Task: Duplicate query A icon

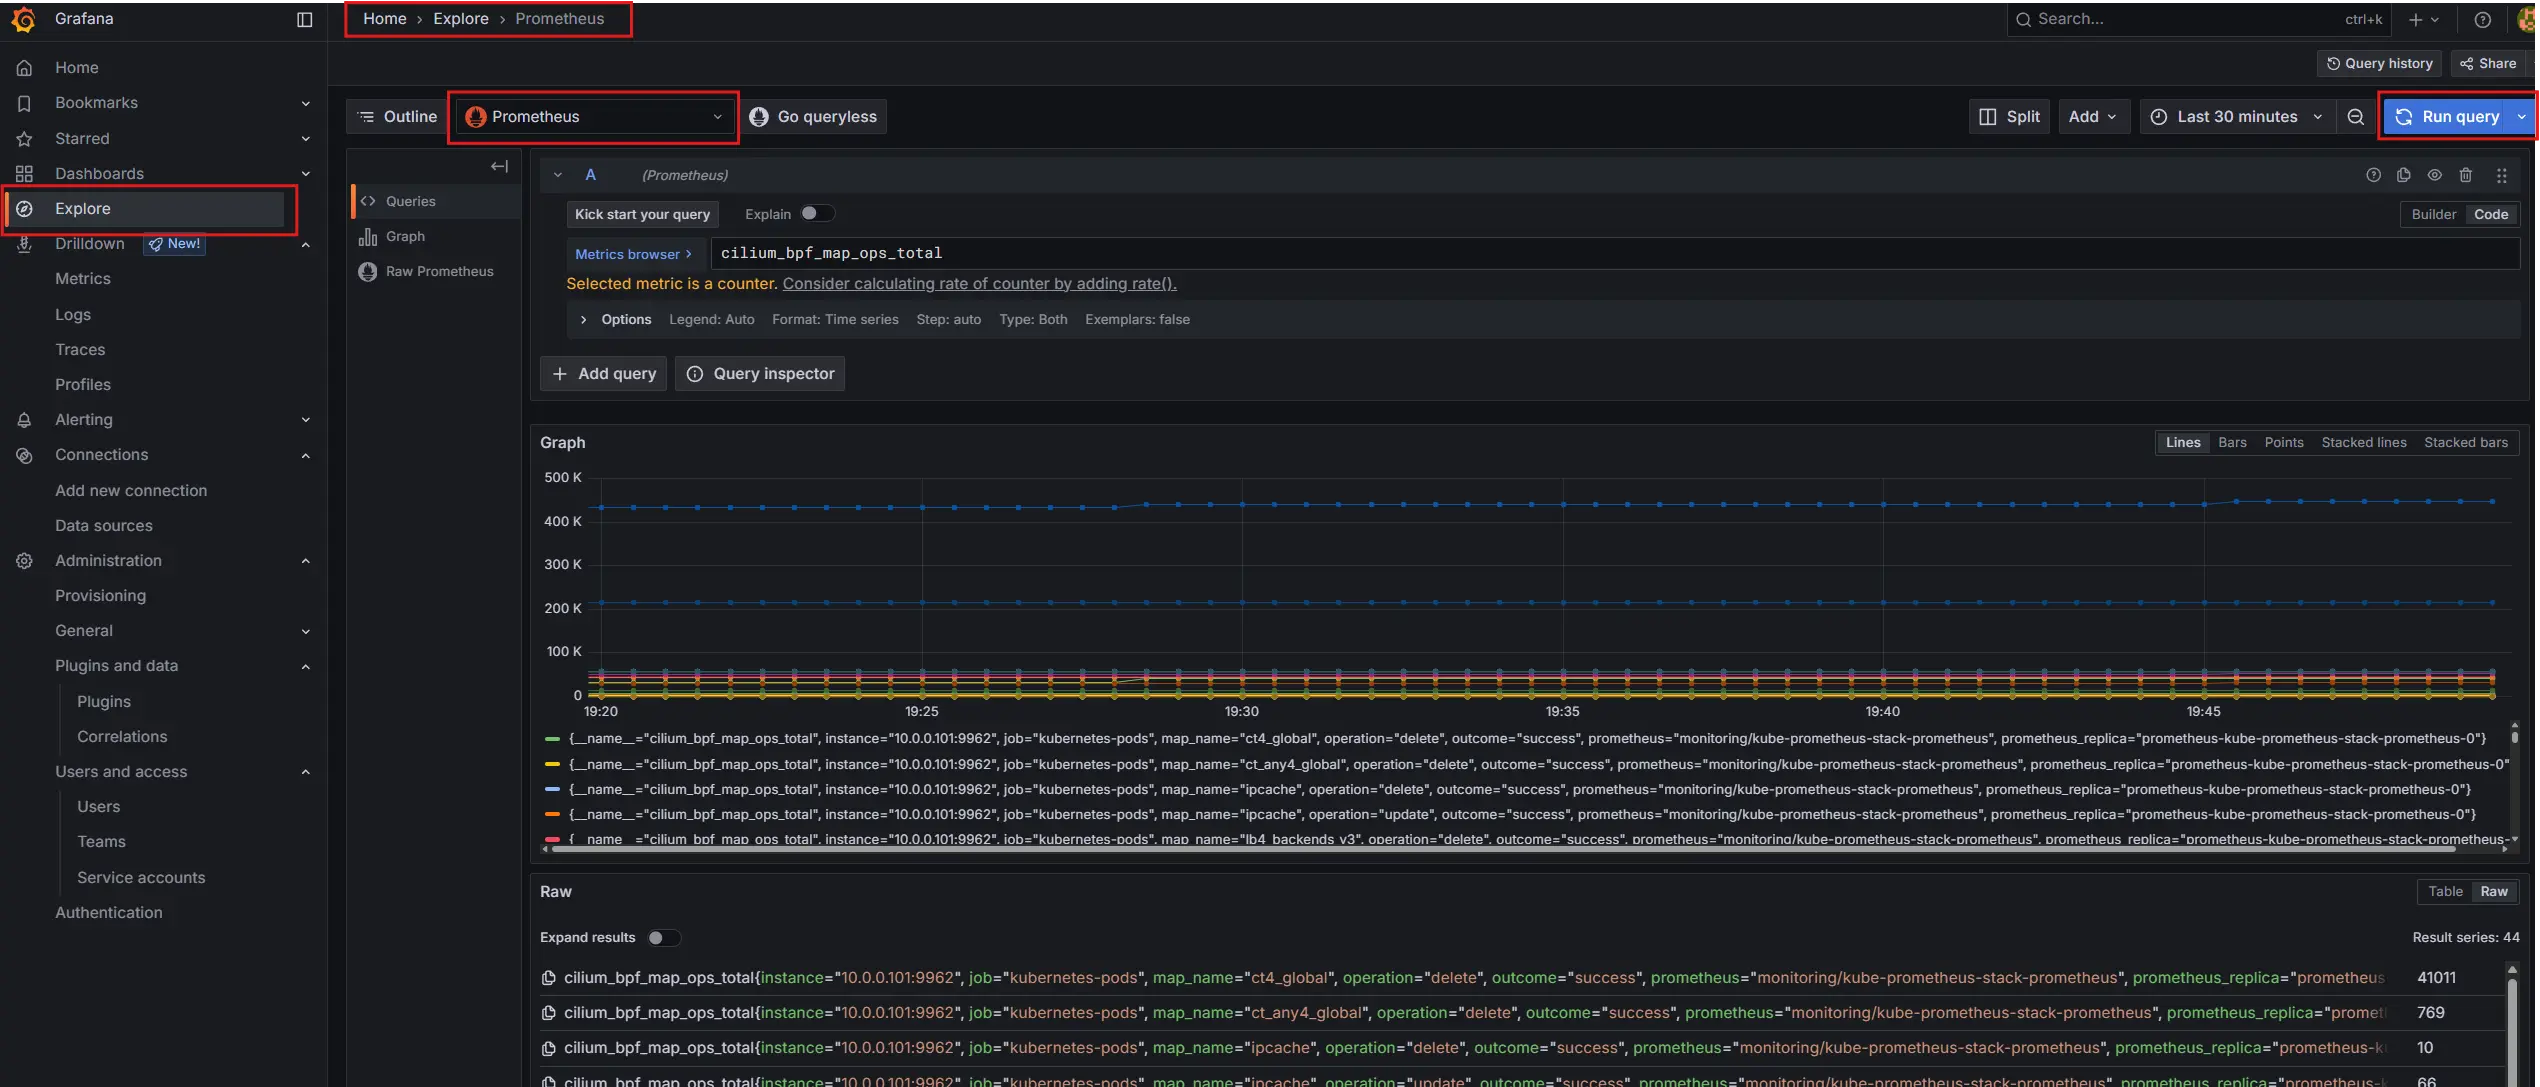Action: coord(2404,175)
